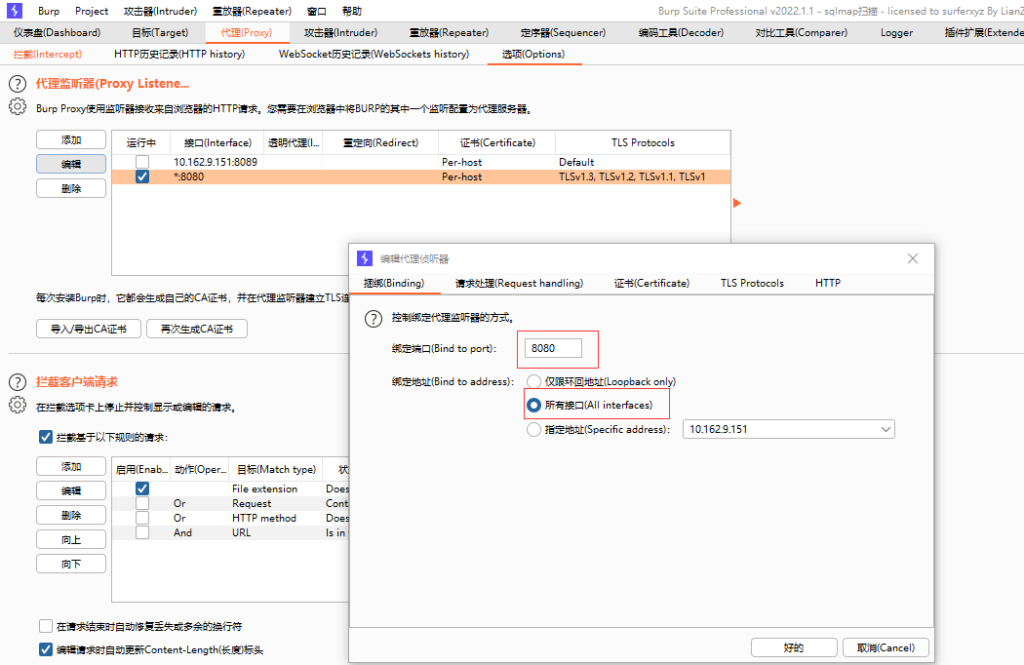Enable the Request match rule checkbox

click(x=142, y=504)
